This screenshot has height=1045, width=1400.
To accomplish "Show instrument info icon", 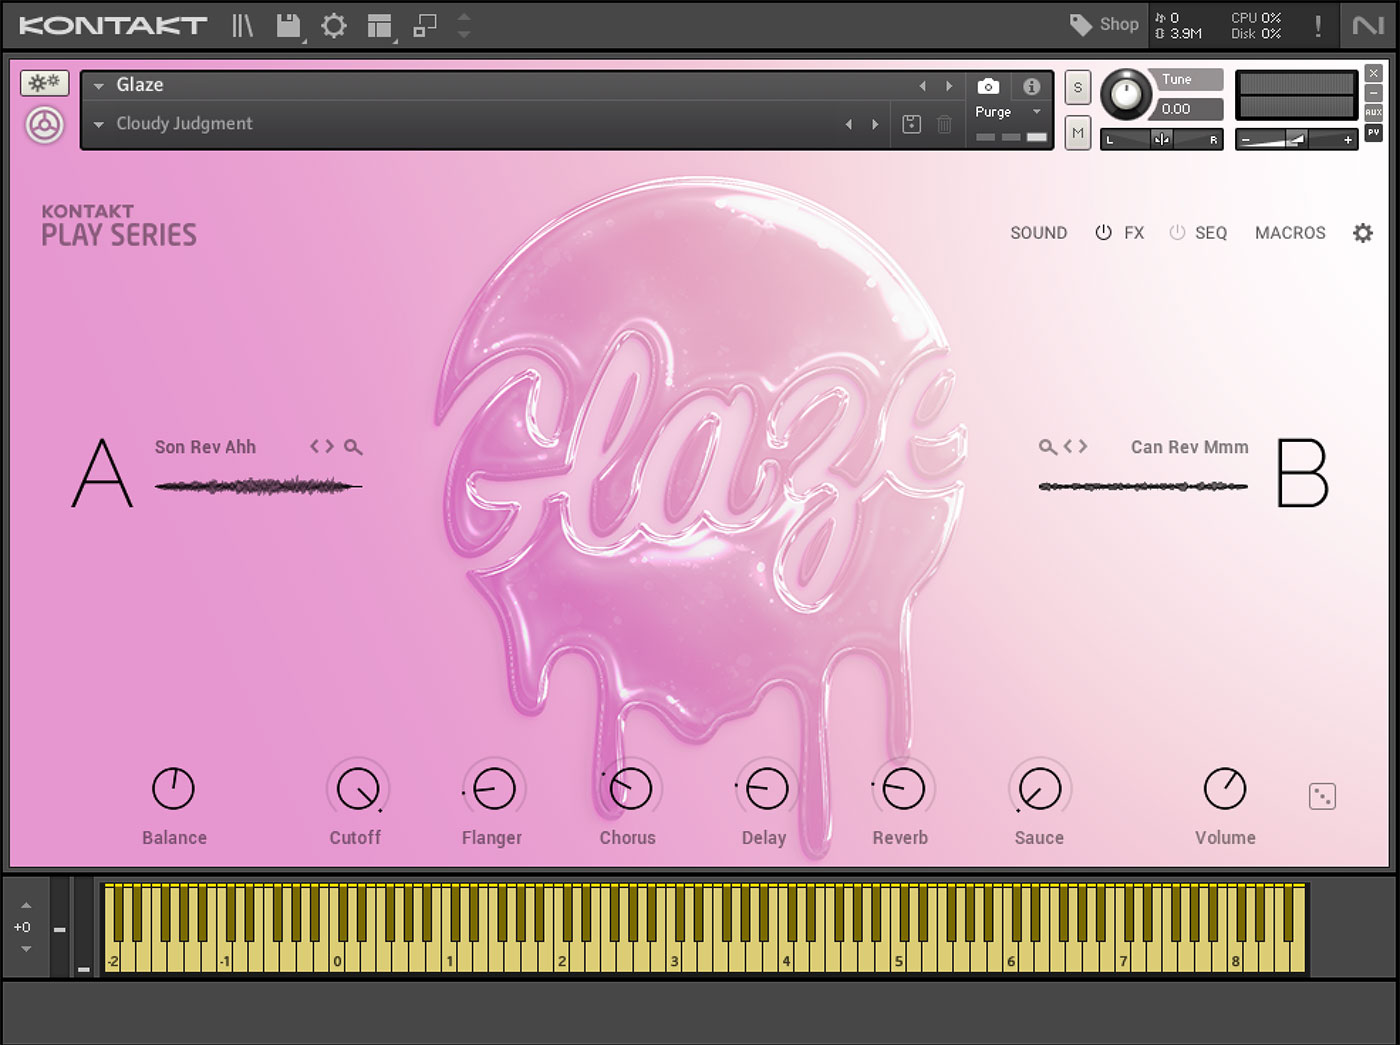I will 1032,86.
